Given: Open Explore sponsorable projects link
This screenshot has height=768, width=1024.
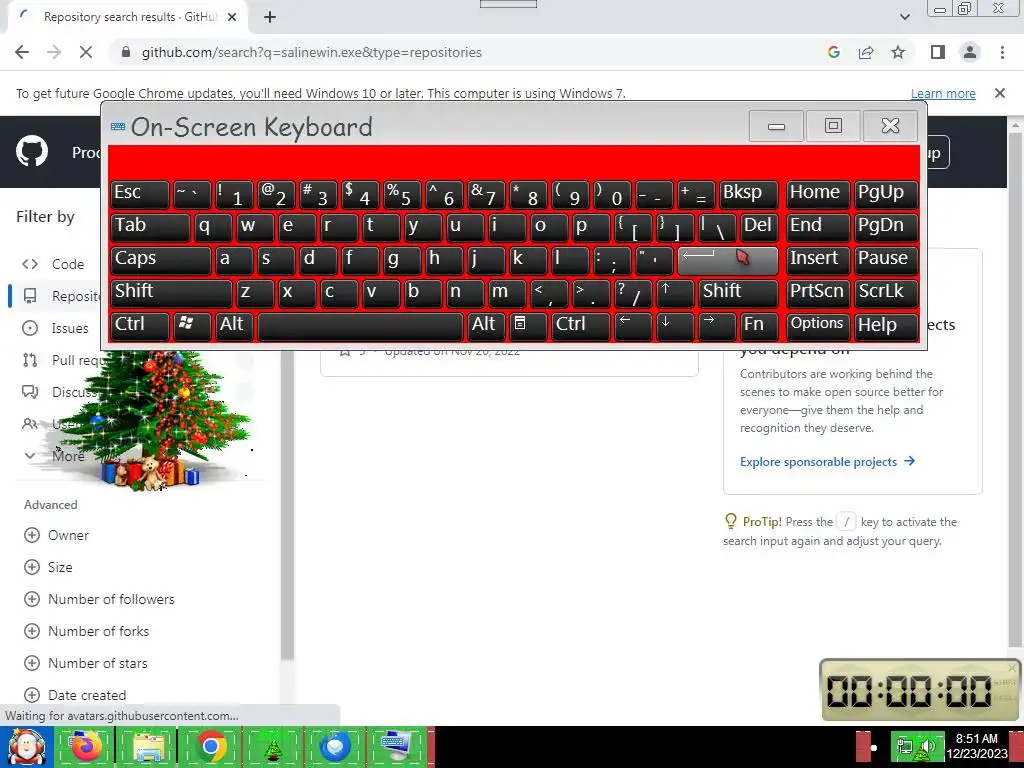Looking at the screenshot, I should click(827, 462).
